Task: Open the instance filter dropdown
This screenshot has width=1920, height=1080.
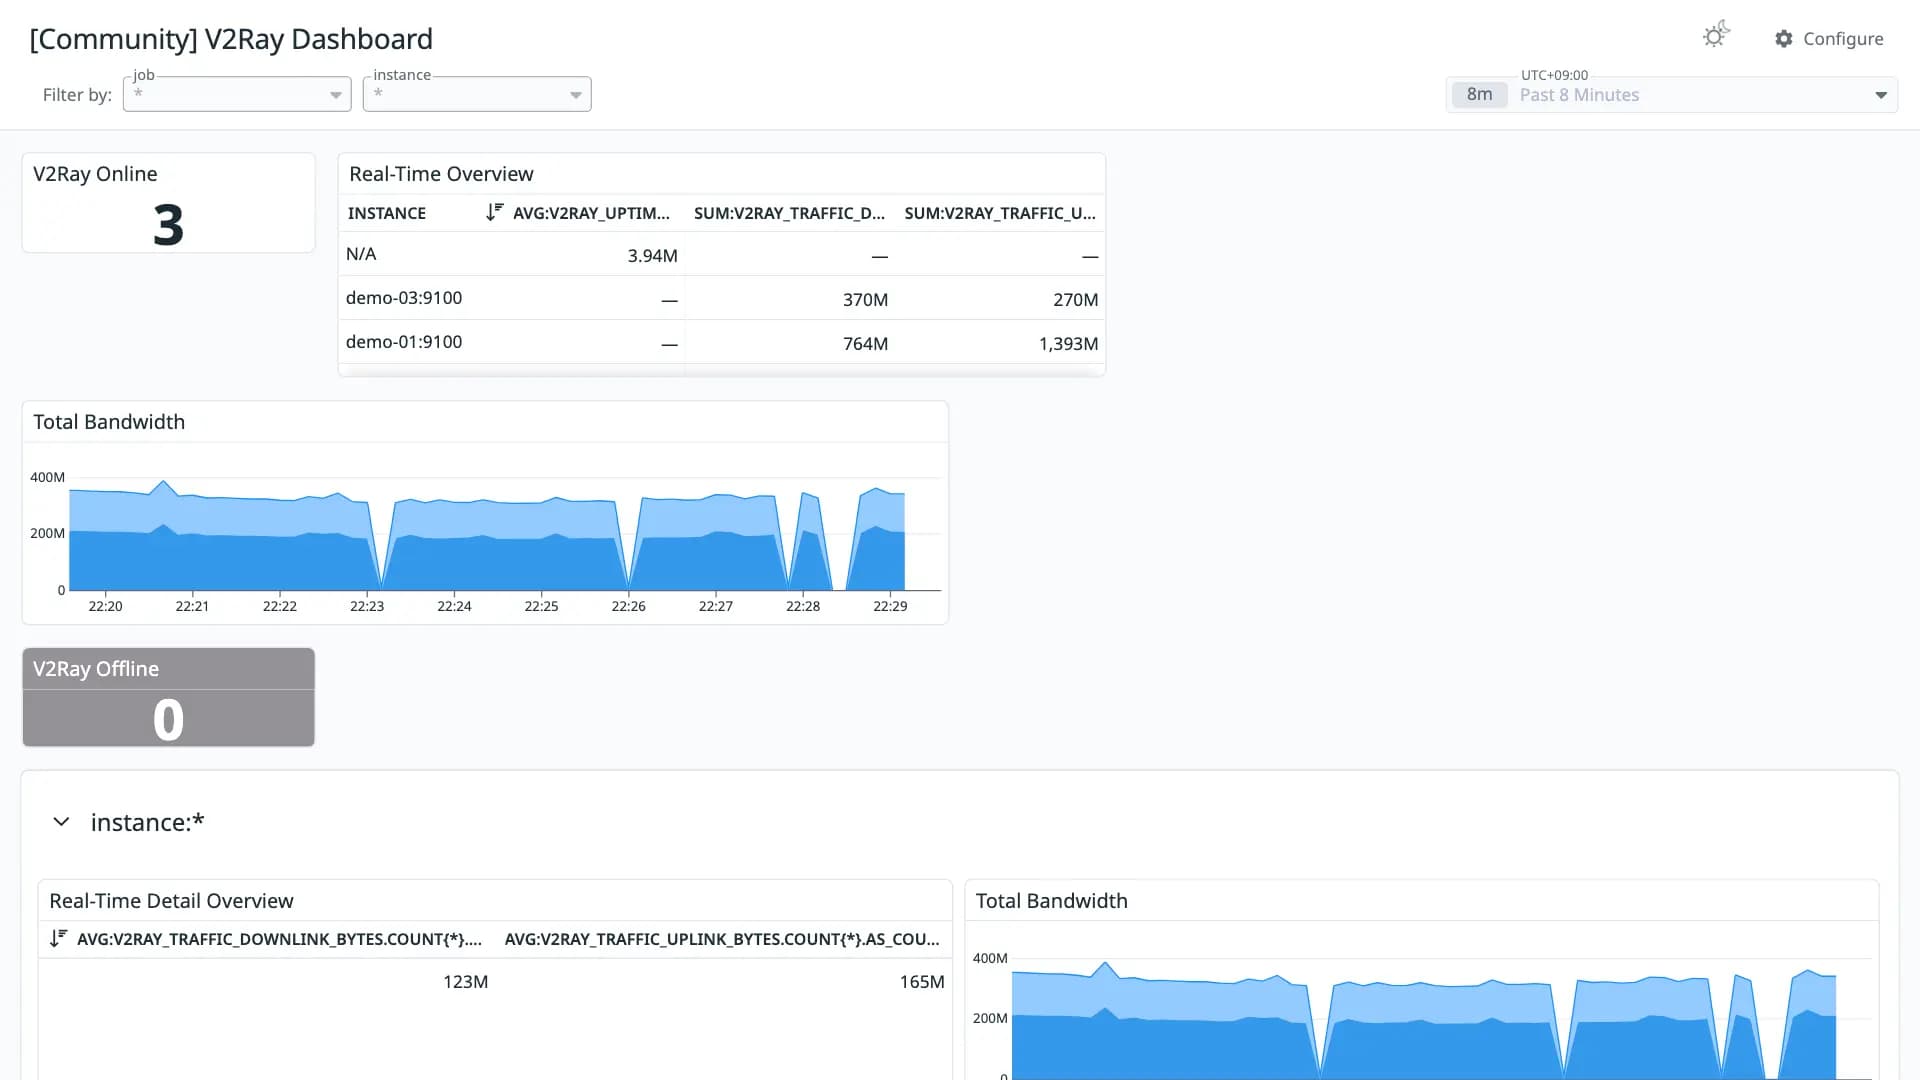Action: pyautogui.click(x=477, y=94)
